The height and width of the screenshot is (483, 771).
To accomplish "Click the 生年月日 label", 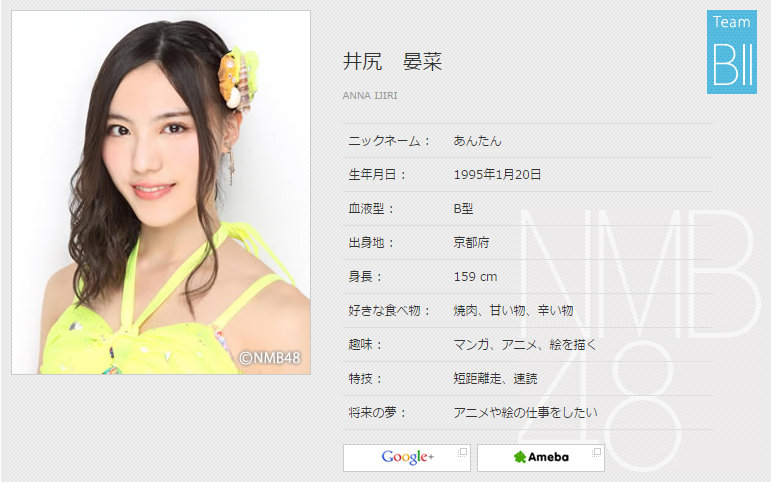I will [x=377, y=175].
